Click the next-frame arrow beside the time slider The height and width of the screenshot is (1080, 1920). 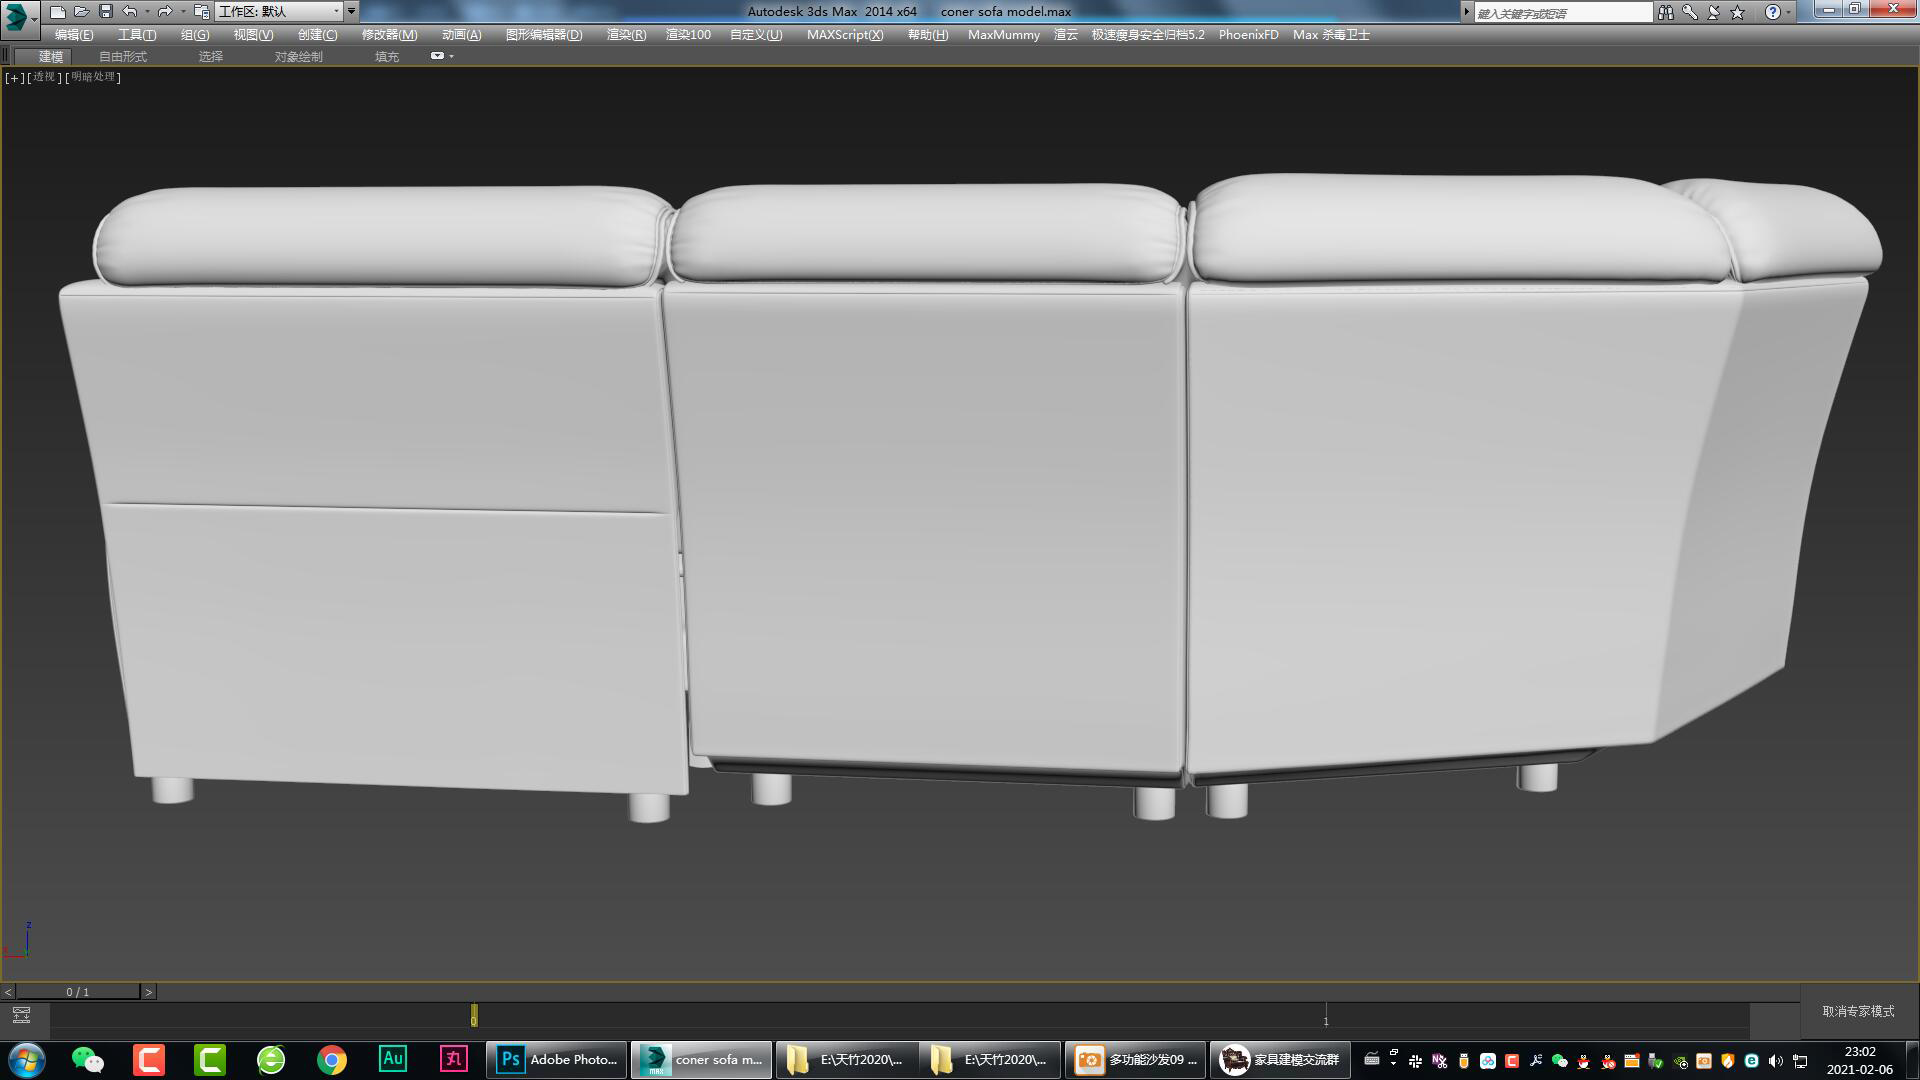(x=149, y=991)
